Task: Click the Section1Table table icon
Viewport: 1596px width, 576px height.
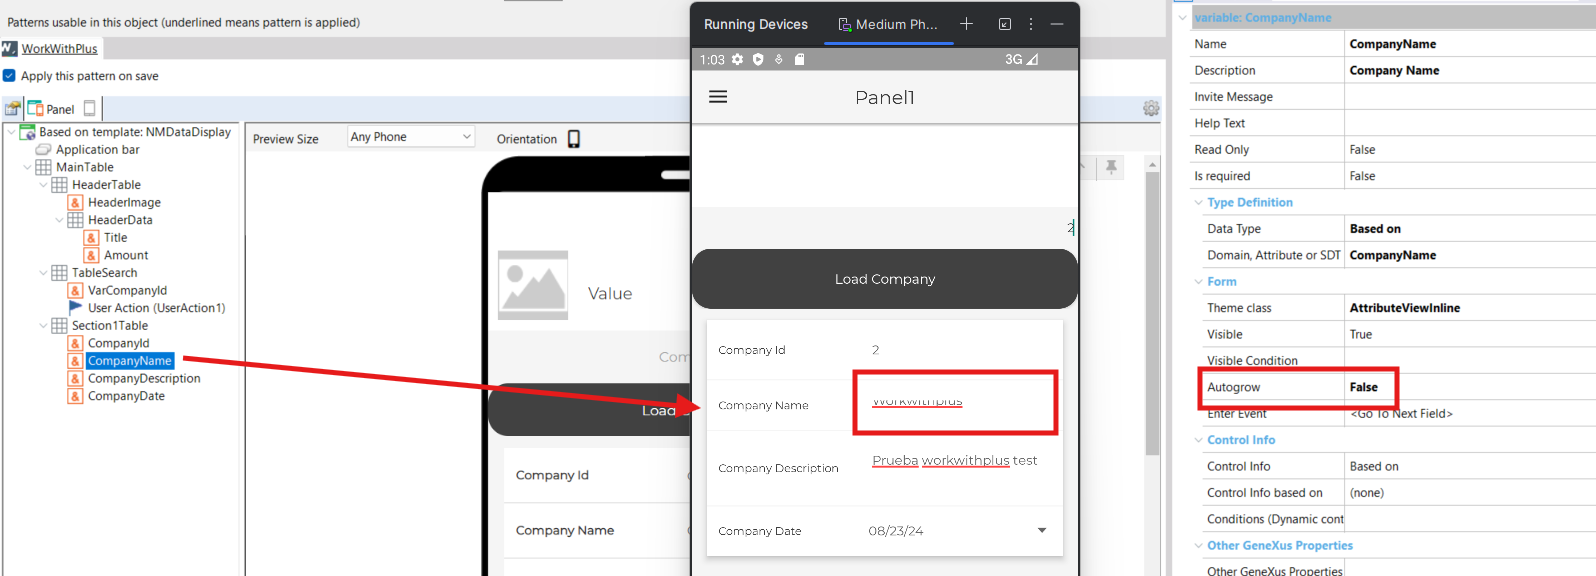Action: click(x=59, y=326)
